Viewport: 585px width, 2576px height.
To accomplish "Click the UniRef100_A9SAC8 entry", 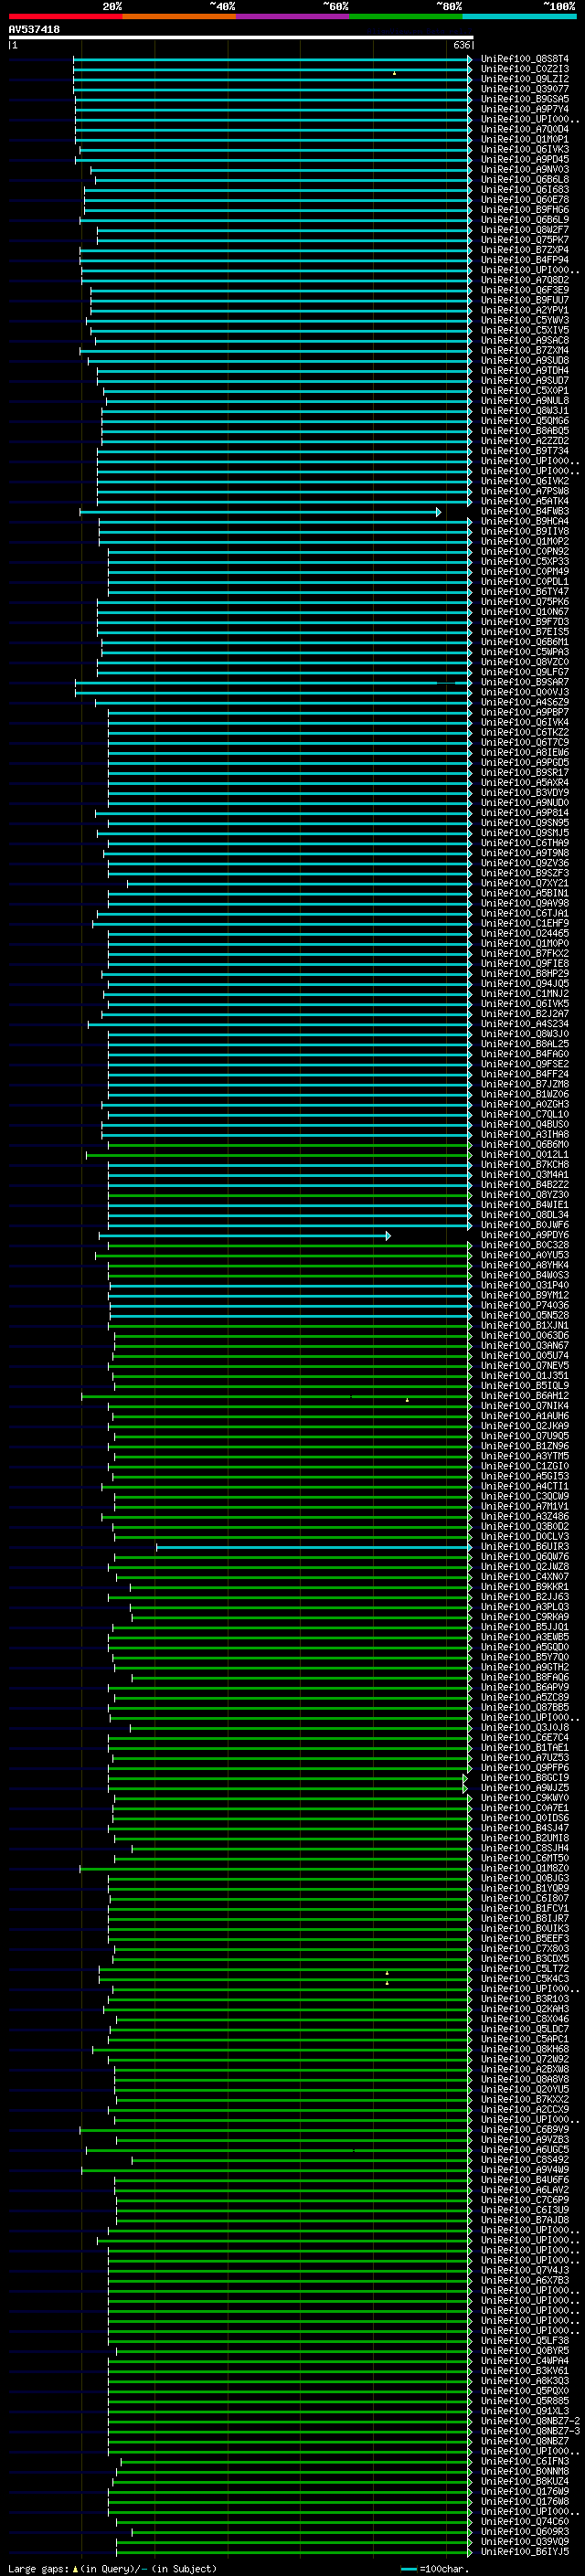I will (x=525, y=341).
